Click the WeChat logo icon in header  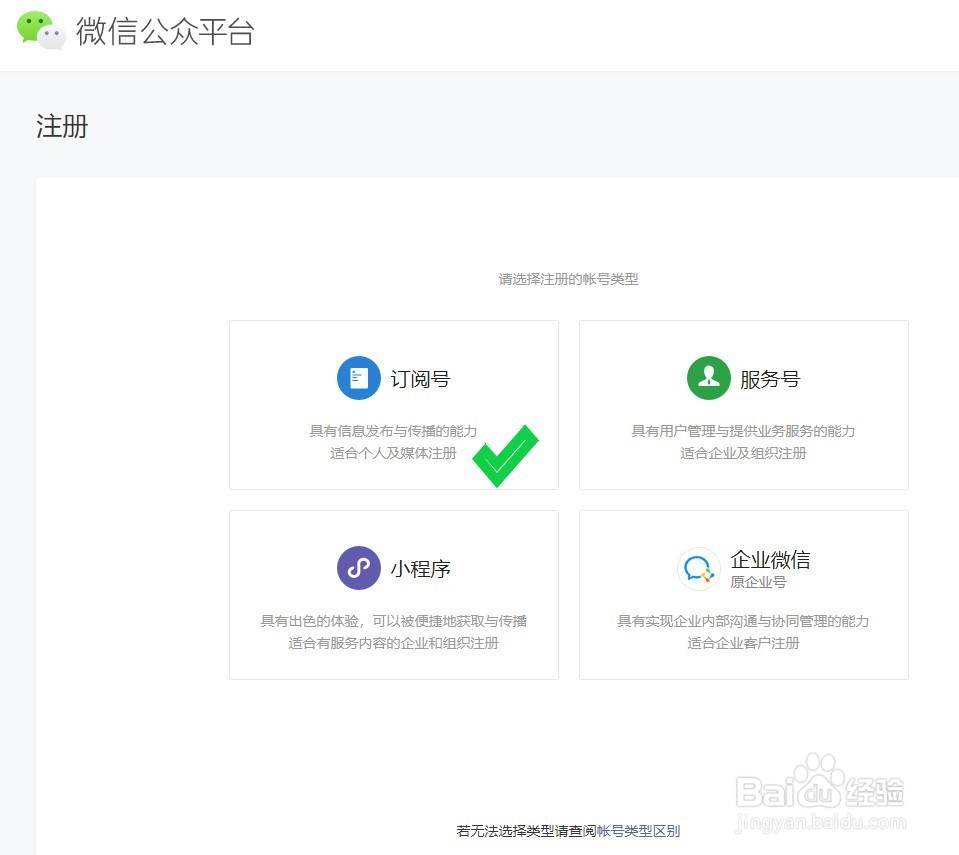point(41,30)
